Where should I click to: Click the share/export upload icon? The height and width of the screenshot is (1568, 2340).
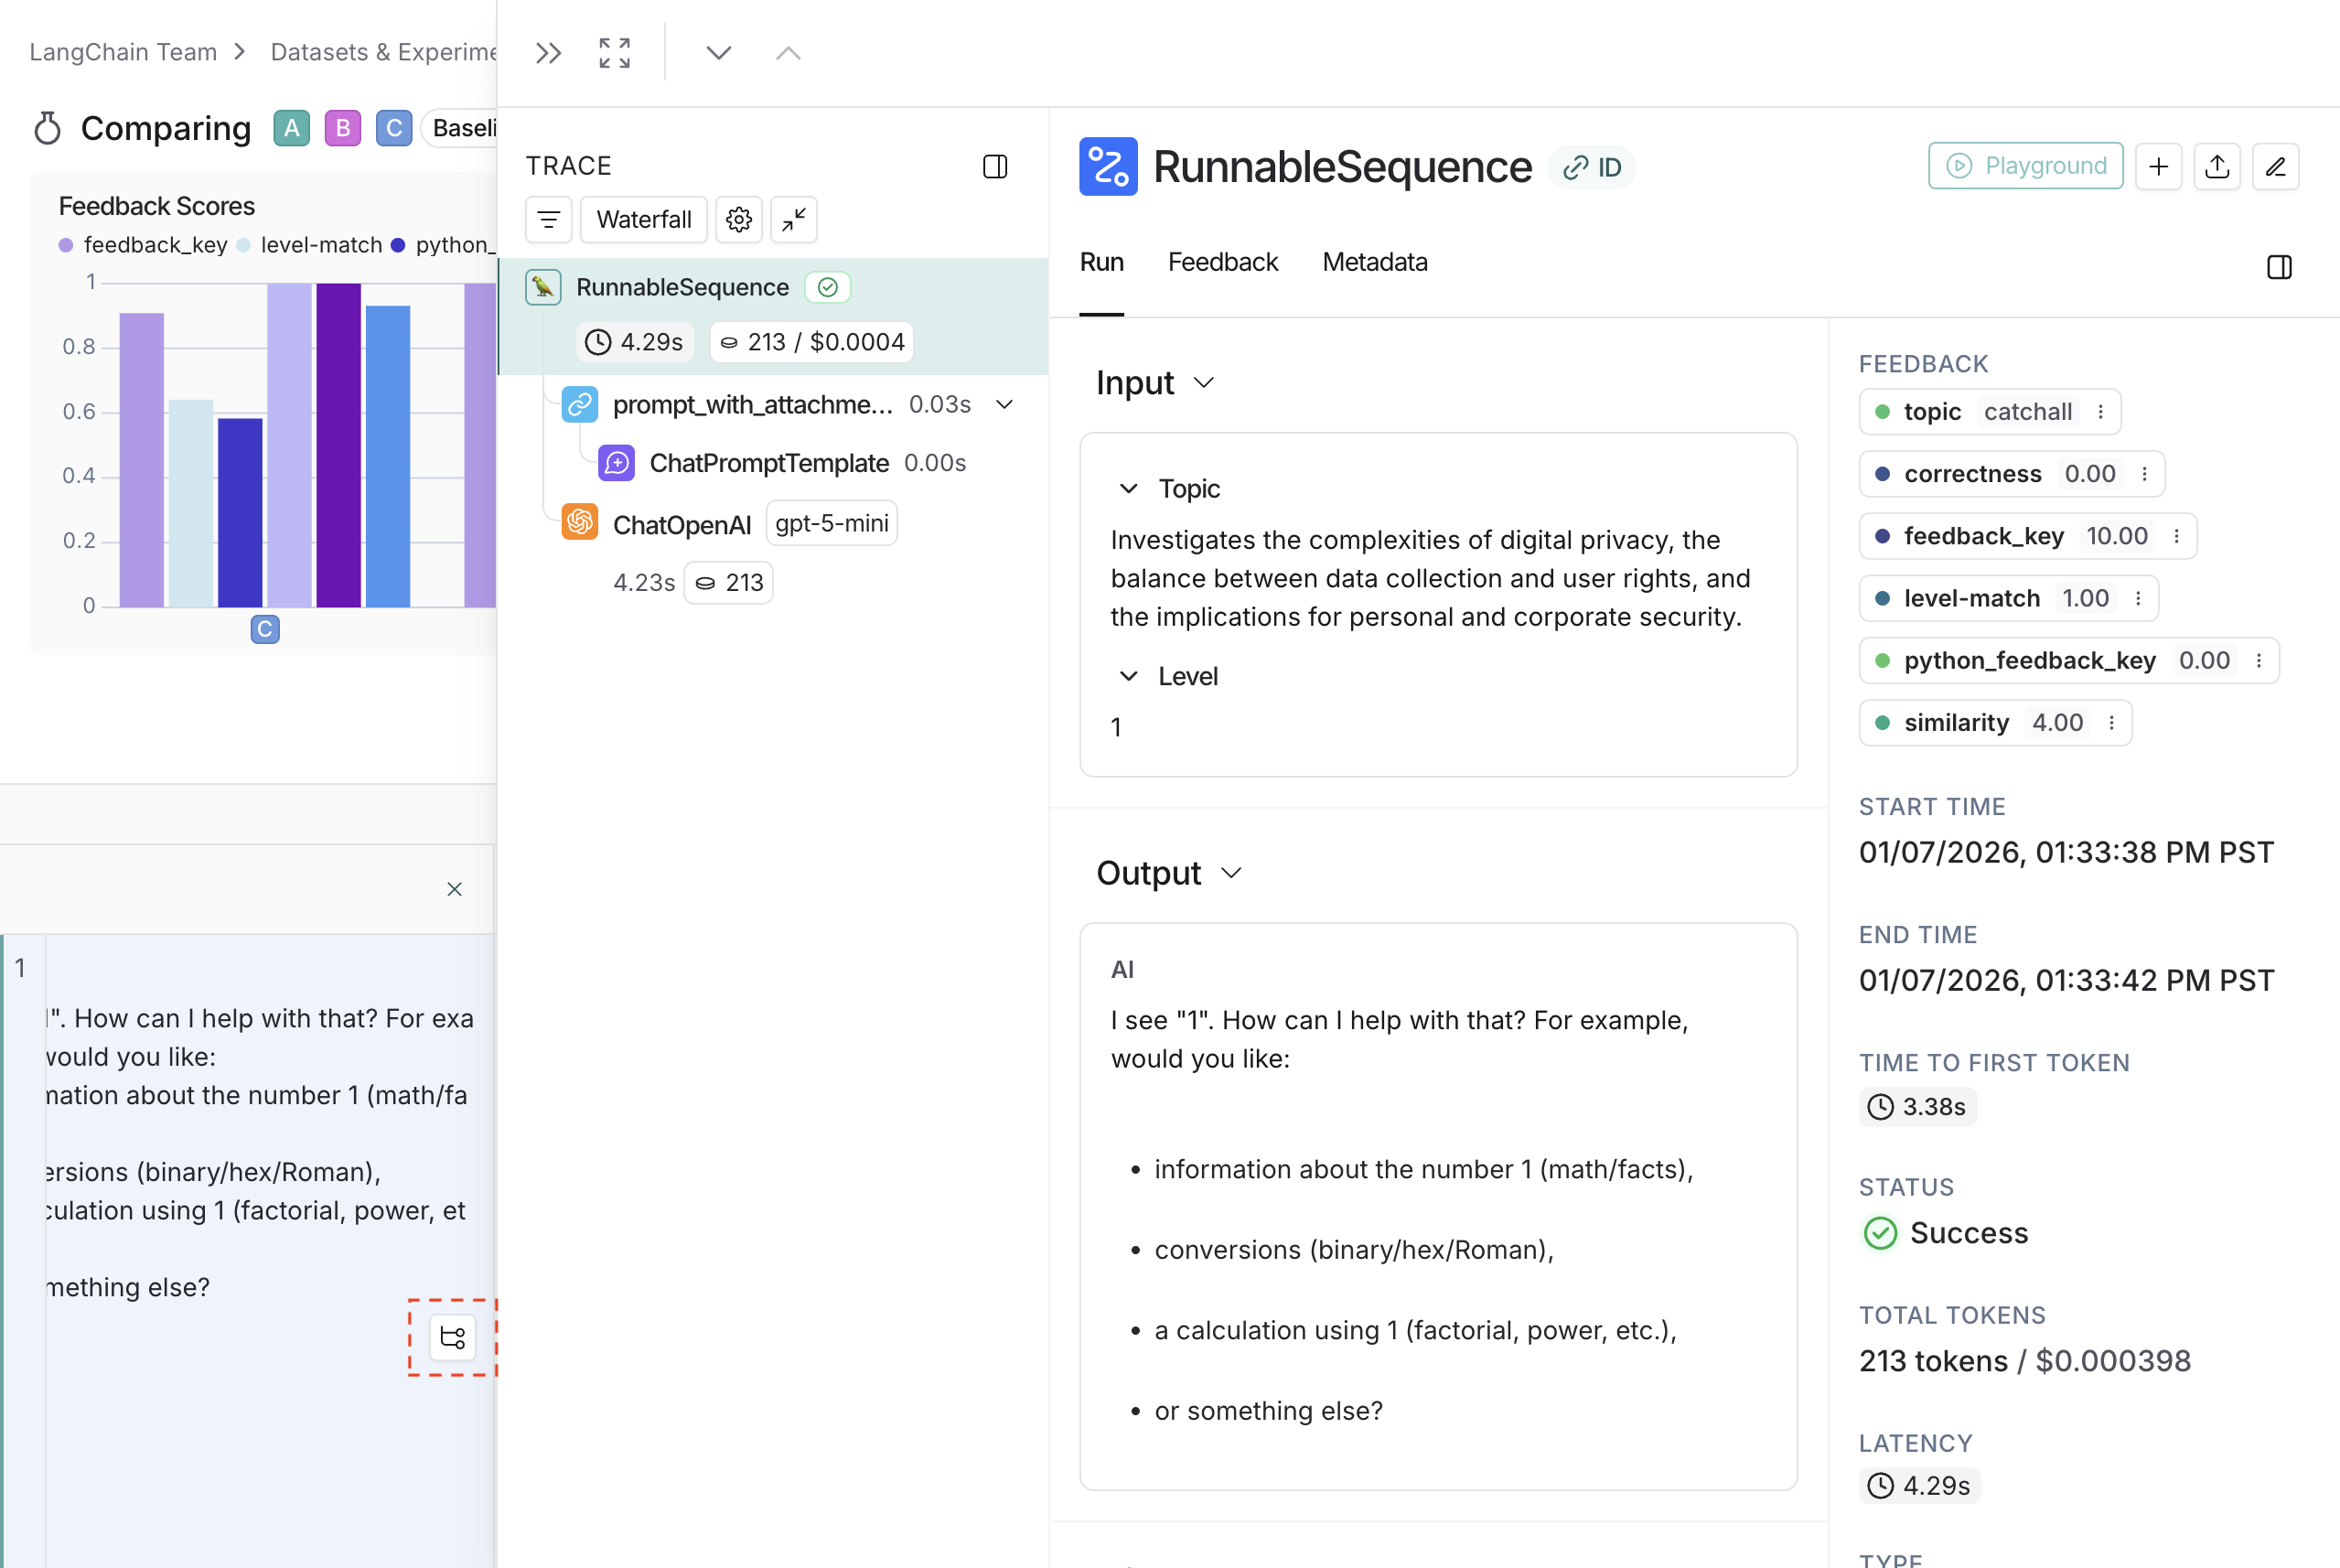point(2217,166)
